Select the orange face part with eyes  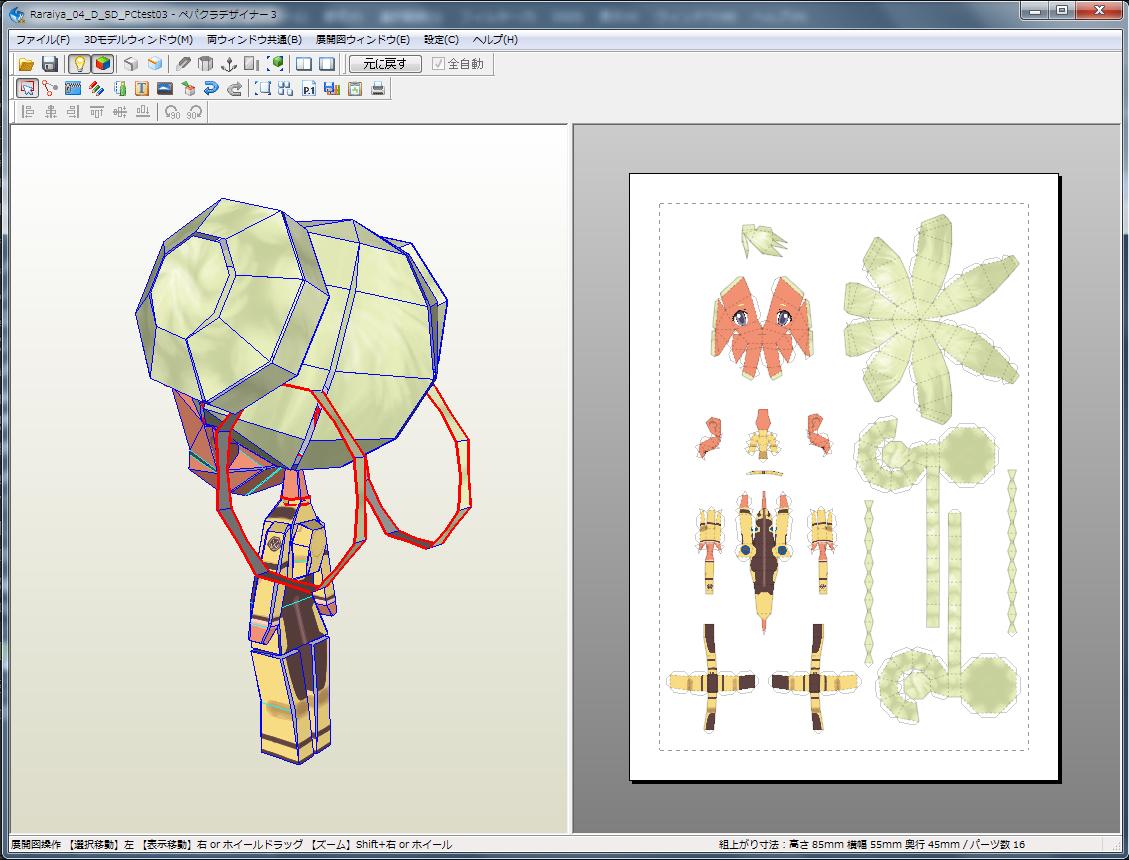tap(763, 328)
